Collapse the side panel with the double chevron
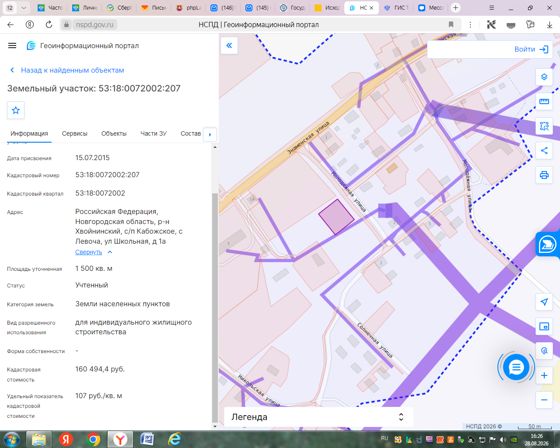This screenshot has height=448, width=560. [x=229, y=45]
